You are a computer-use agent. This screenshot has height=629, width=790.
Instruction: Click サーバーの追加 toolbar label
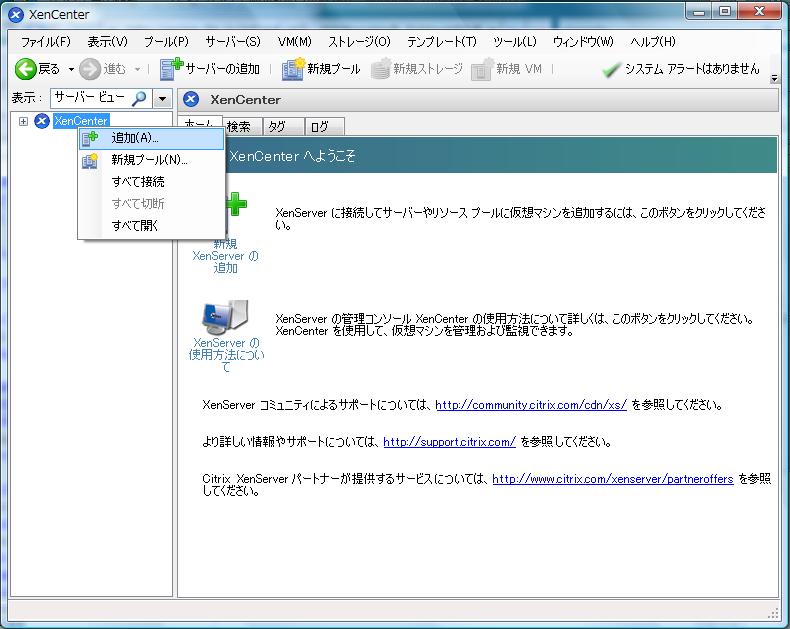pyautogui.click(x=223, y=69)
